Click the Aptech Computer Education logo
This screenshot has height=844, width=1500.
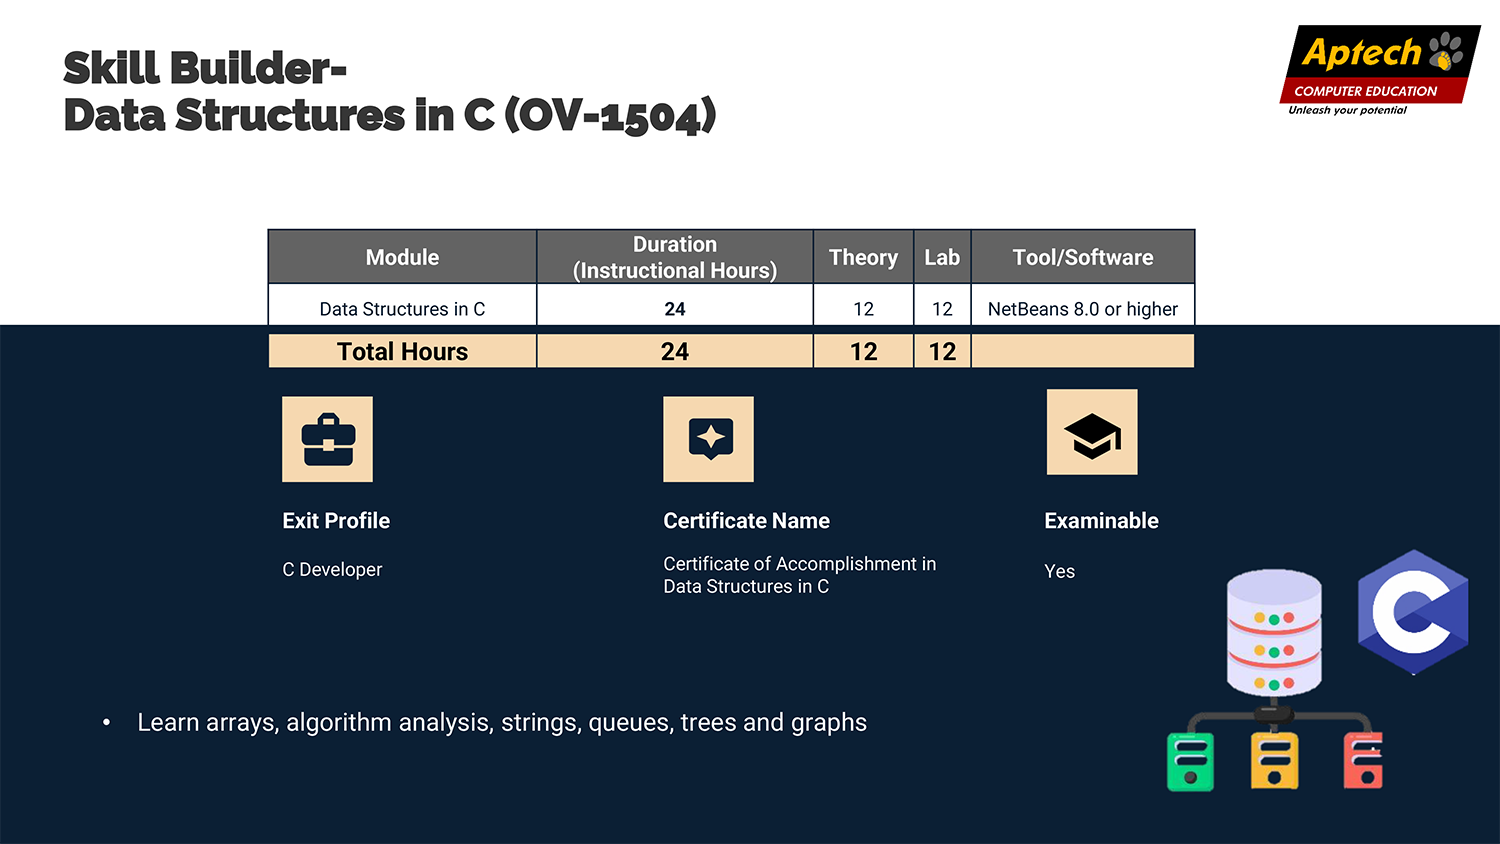pyautogui.click(x=1379, y=70)
